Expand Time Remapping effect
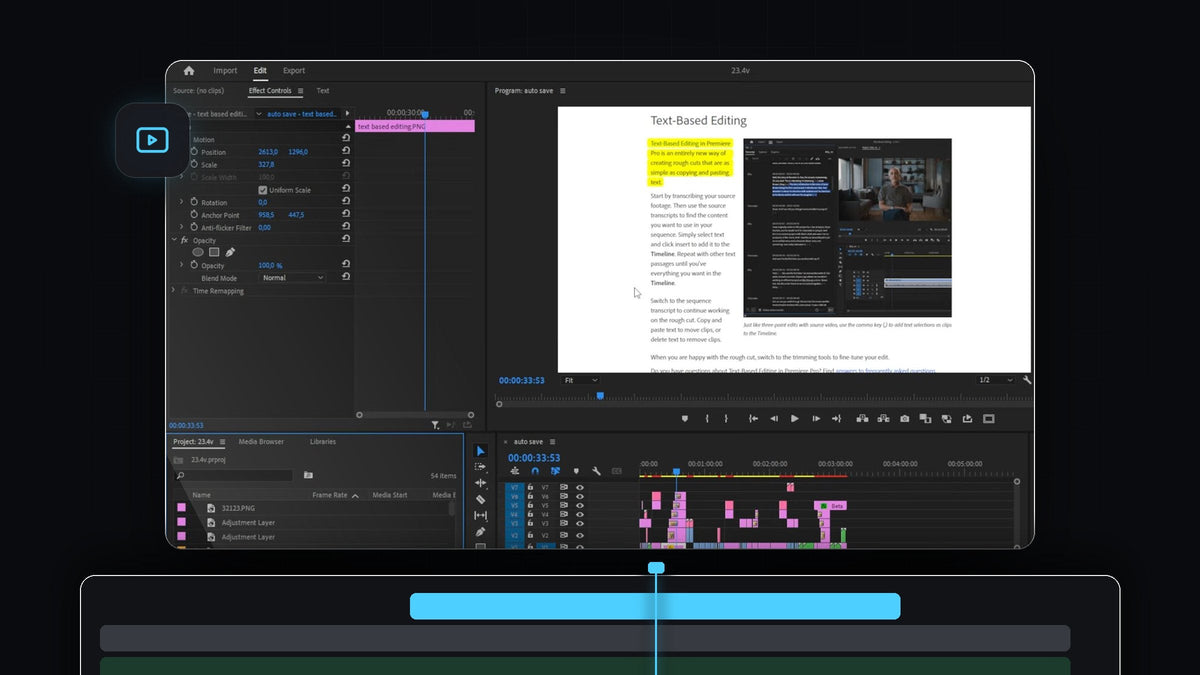Viewport: 1200px width, 675px height. point(173,290)
